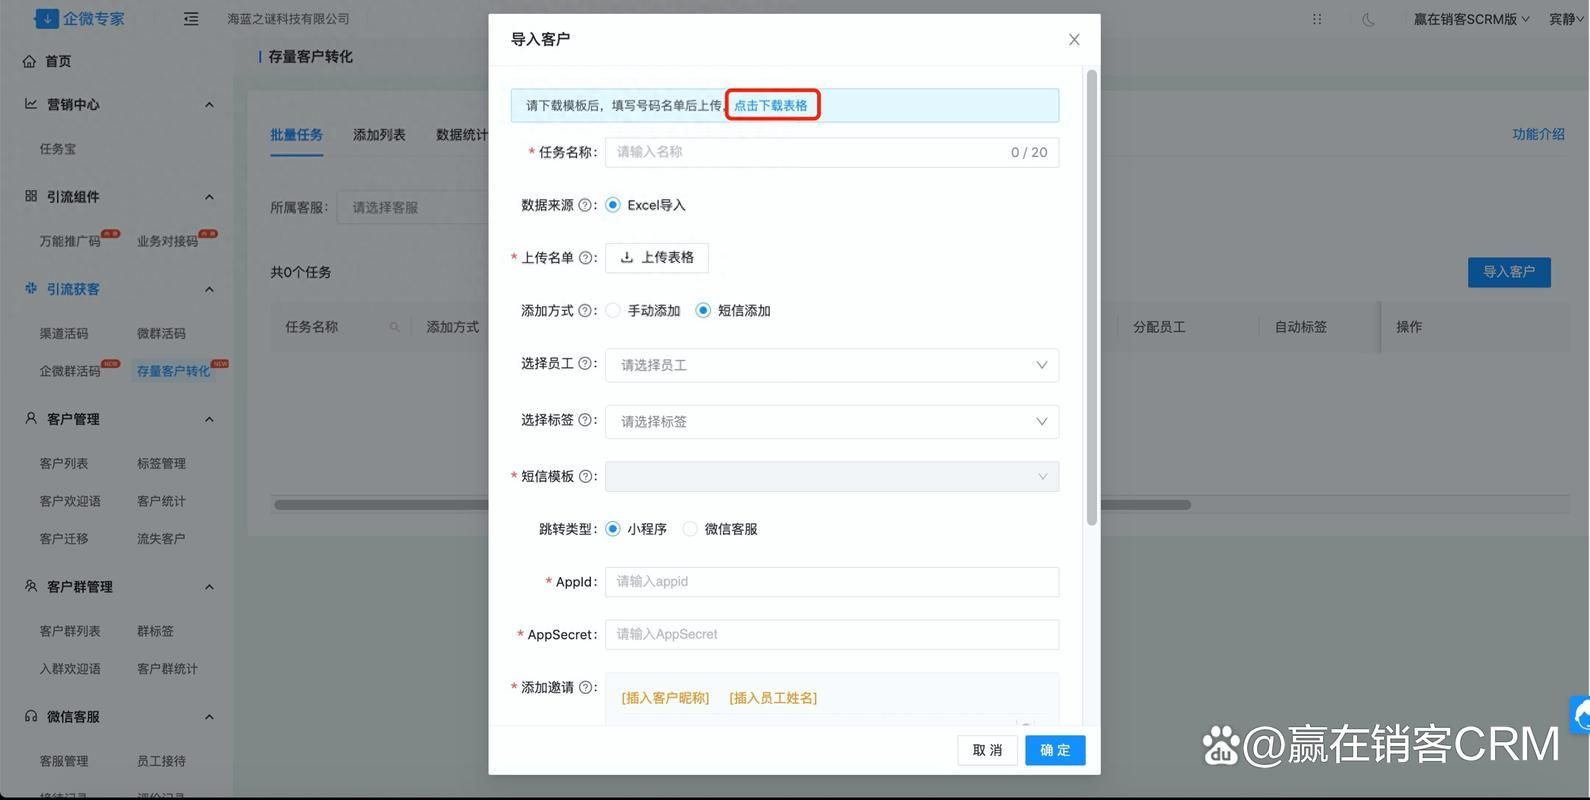Click search icon in 任务名称 column
This screenshot has width=1590, height=800.
(394, 327)
